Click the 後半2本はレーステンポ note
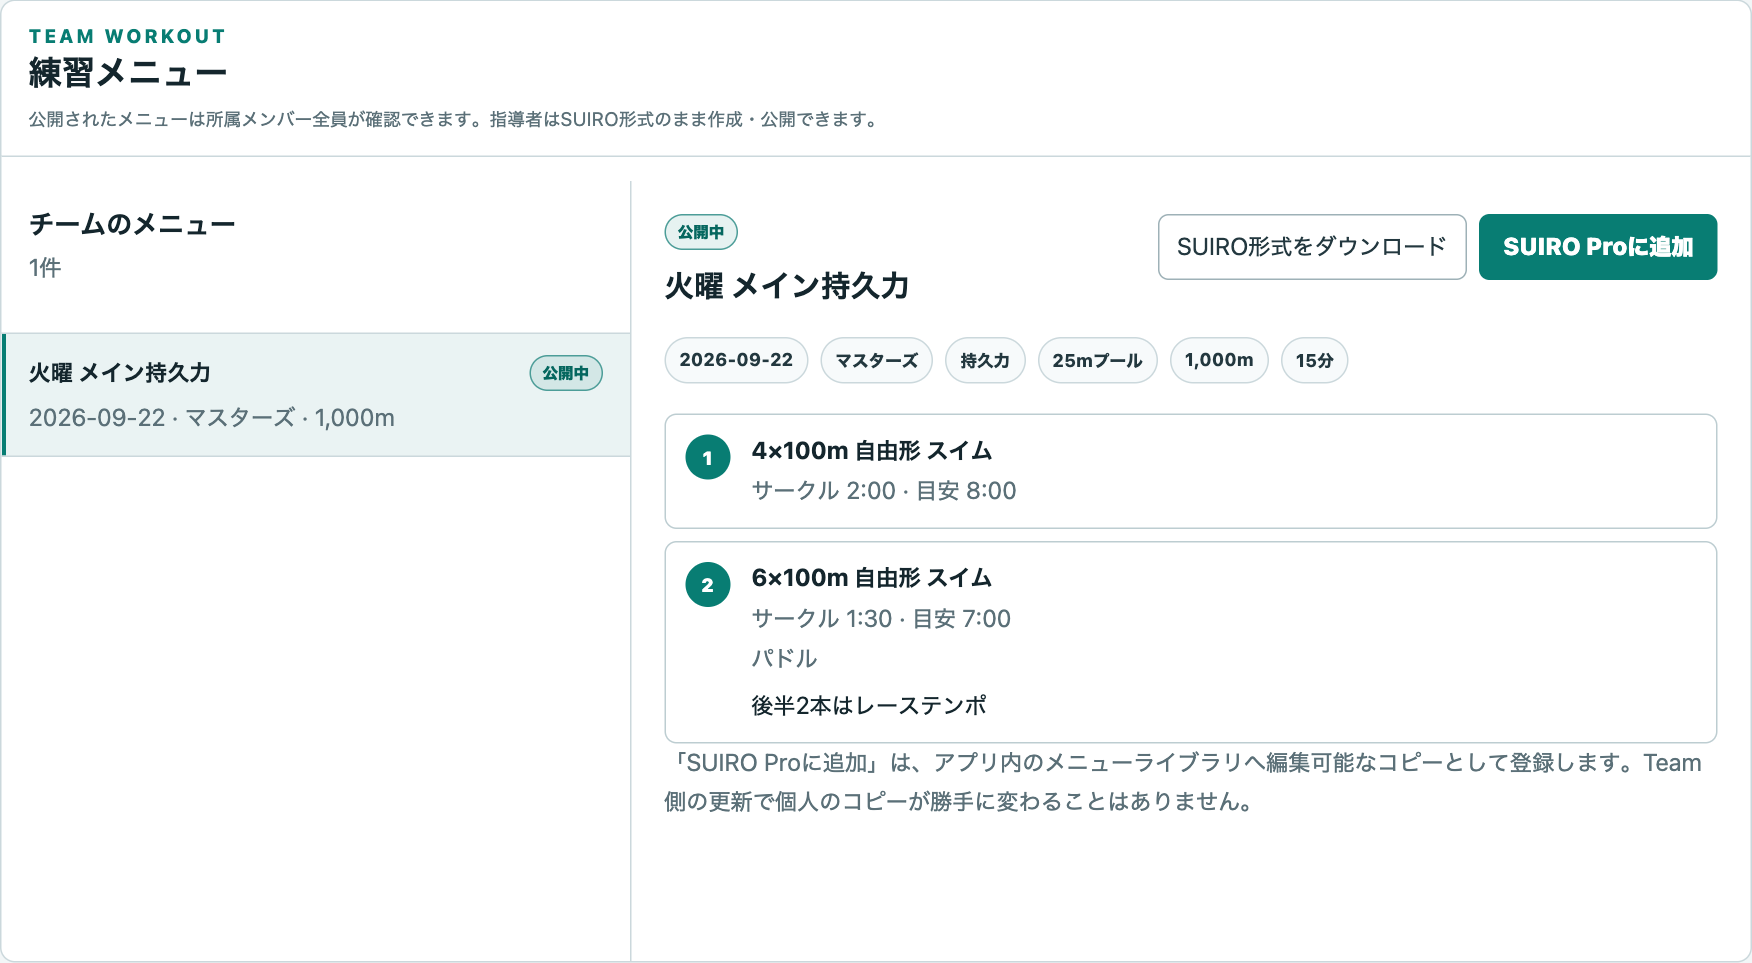Viewport: 1752px width, 963px height. (869, 706)
